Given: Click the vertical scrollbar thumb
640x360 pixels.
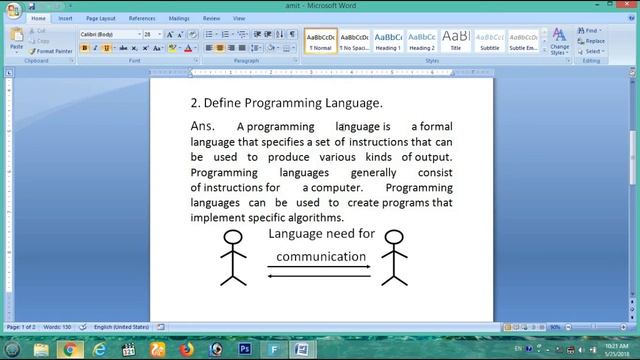Looking at the screenshot, I should click(x=633, y=158).
